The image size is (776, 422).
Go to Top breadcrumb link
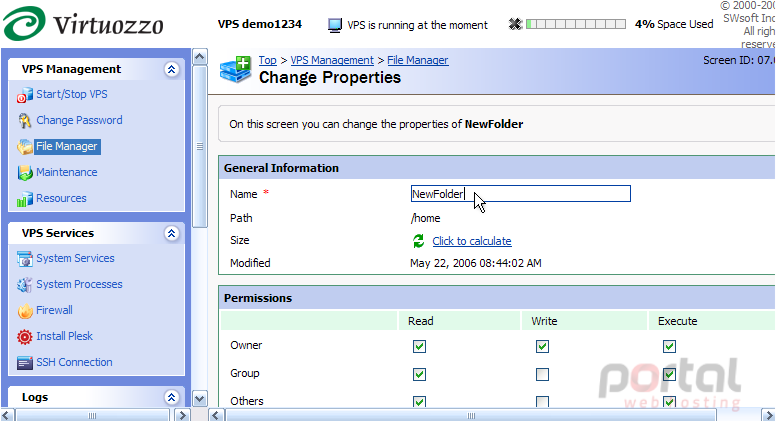[267, 60]
